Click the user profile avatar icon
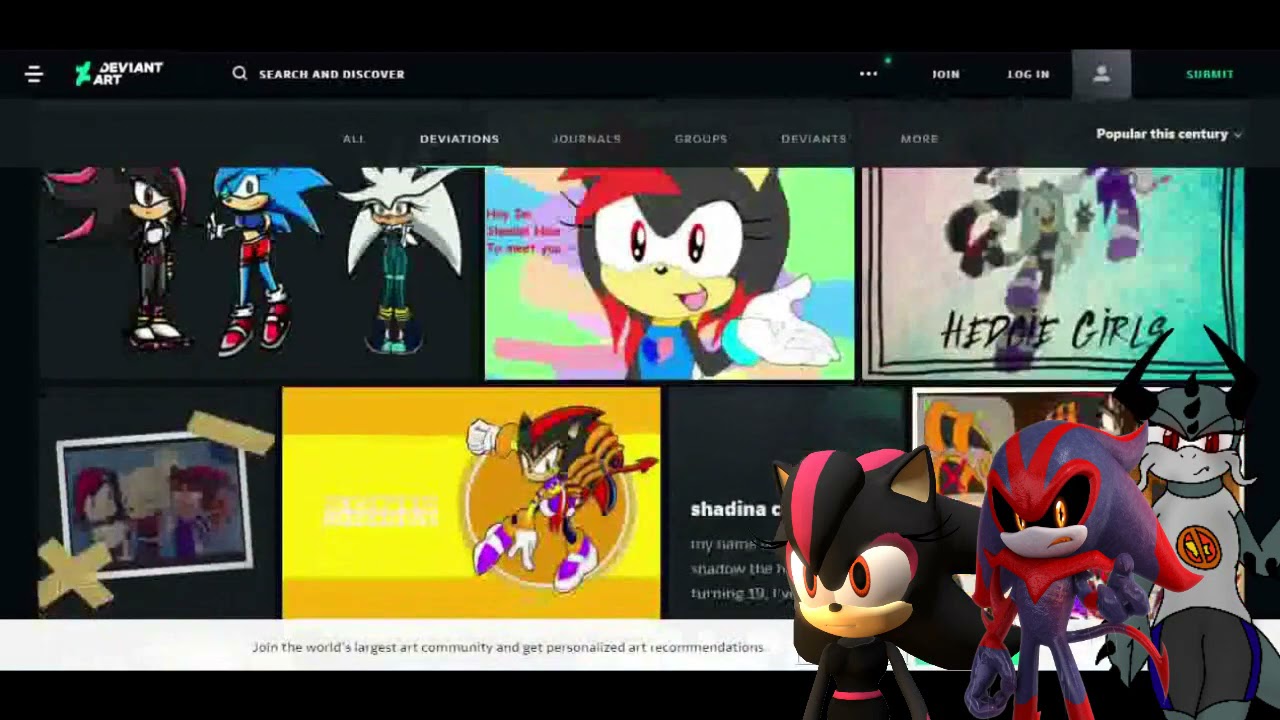This screenshot has width=1280, height=720. [1101, 74]
